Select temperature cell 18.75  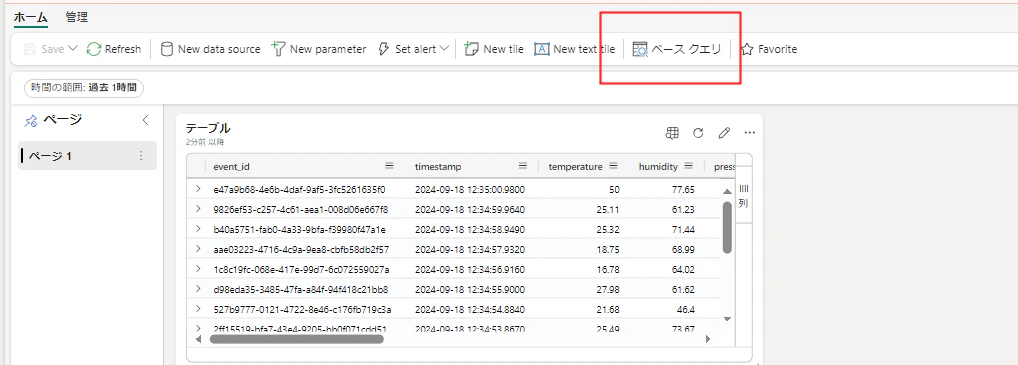pyautogui.click(x=607, y=249)
